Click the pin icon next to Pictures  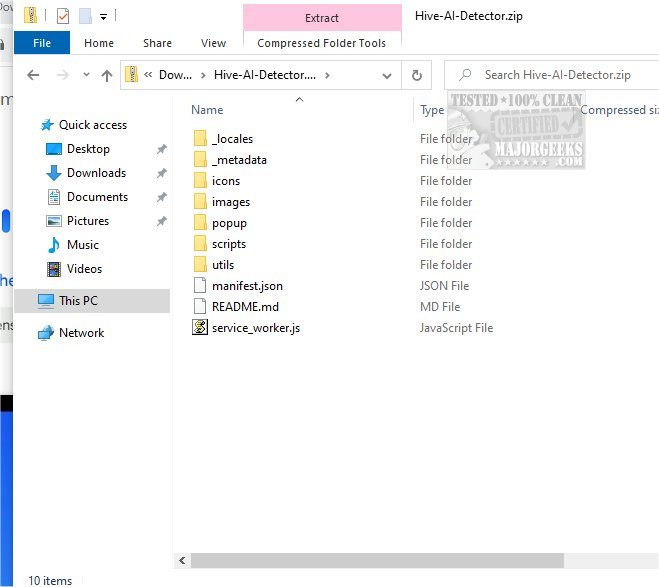162,221
